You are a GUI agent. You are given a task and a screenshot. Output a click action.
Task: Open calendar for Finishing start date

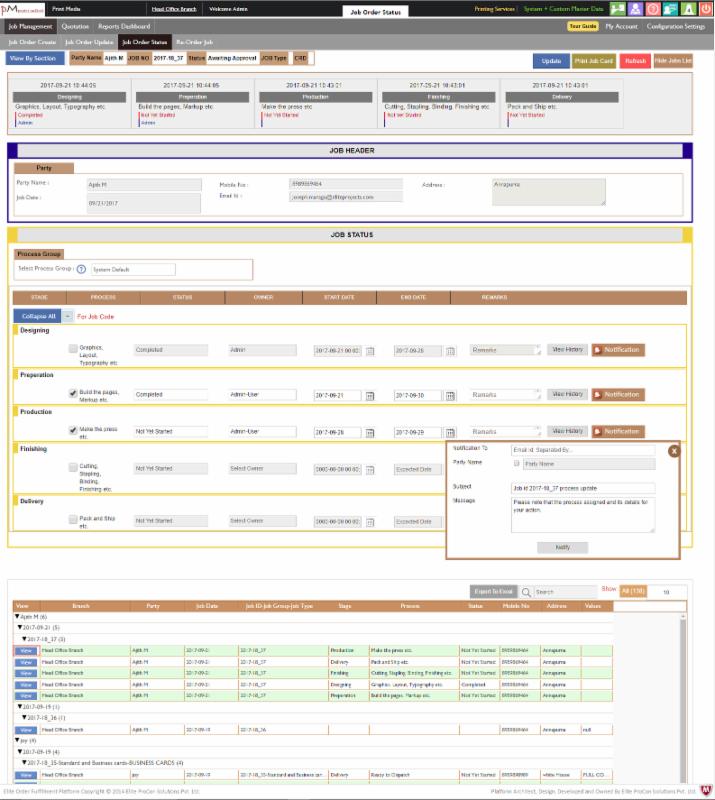tap(370, 469)
